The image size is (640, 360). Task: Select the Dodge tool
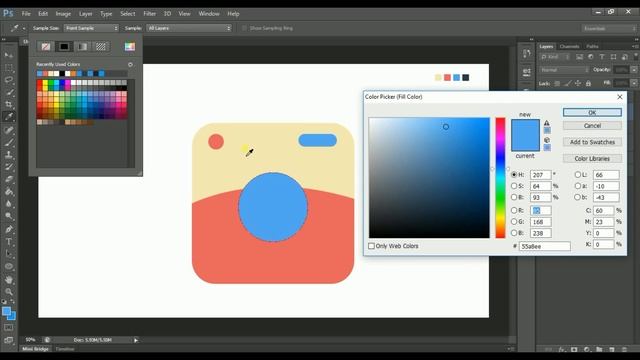[9, 216]
